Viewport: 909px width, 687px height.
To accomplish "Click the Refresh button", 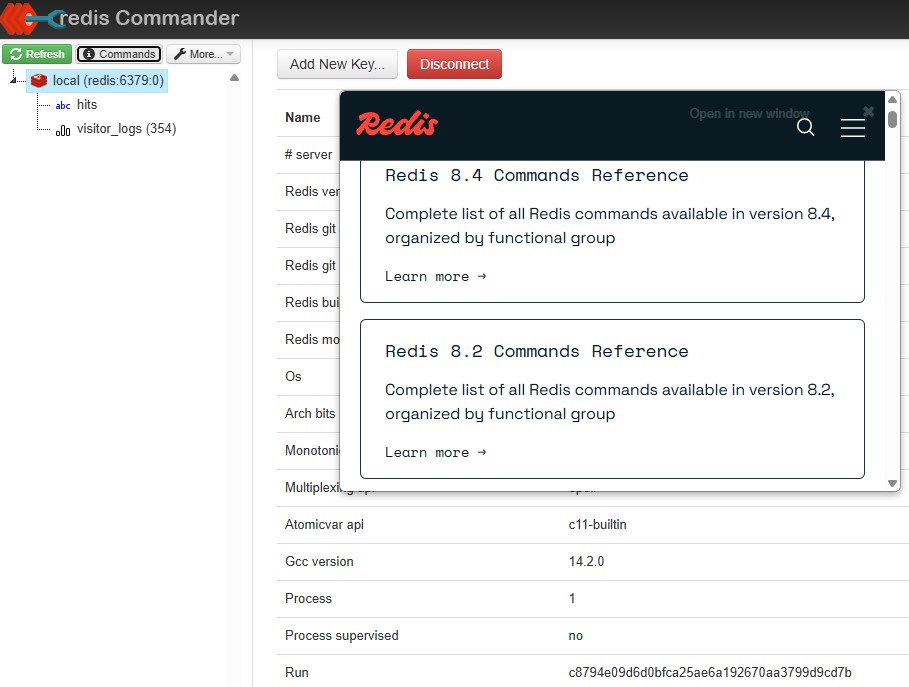I will point(37,54).
